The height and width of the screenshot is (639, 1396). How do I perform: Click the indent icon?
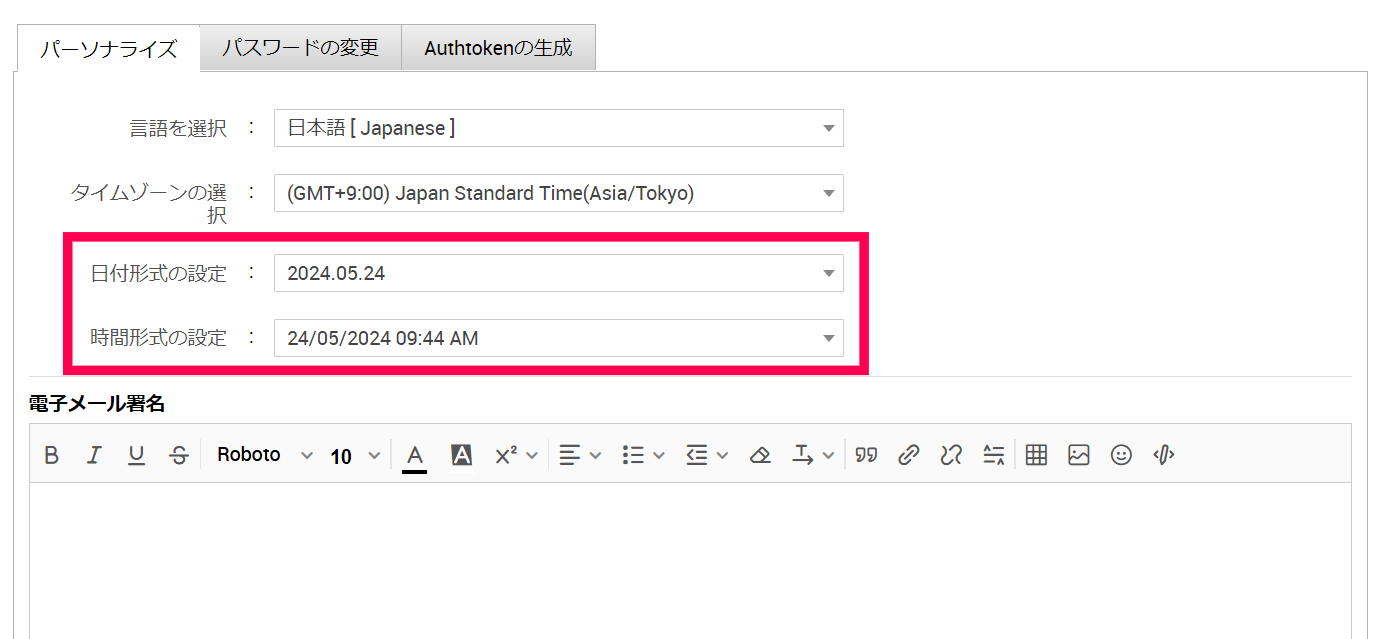[697, 455]
